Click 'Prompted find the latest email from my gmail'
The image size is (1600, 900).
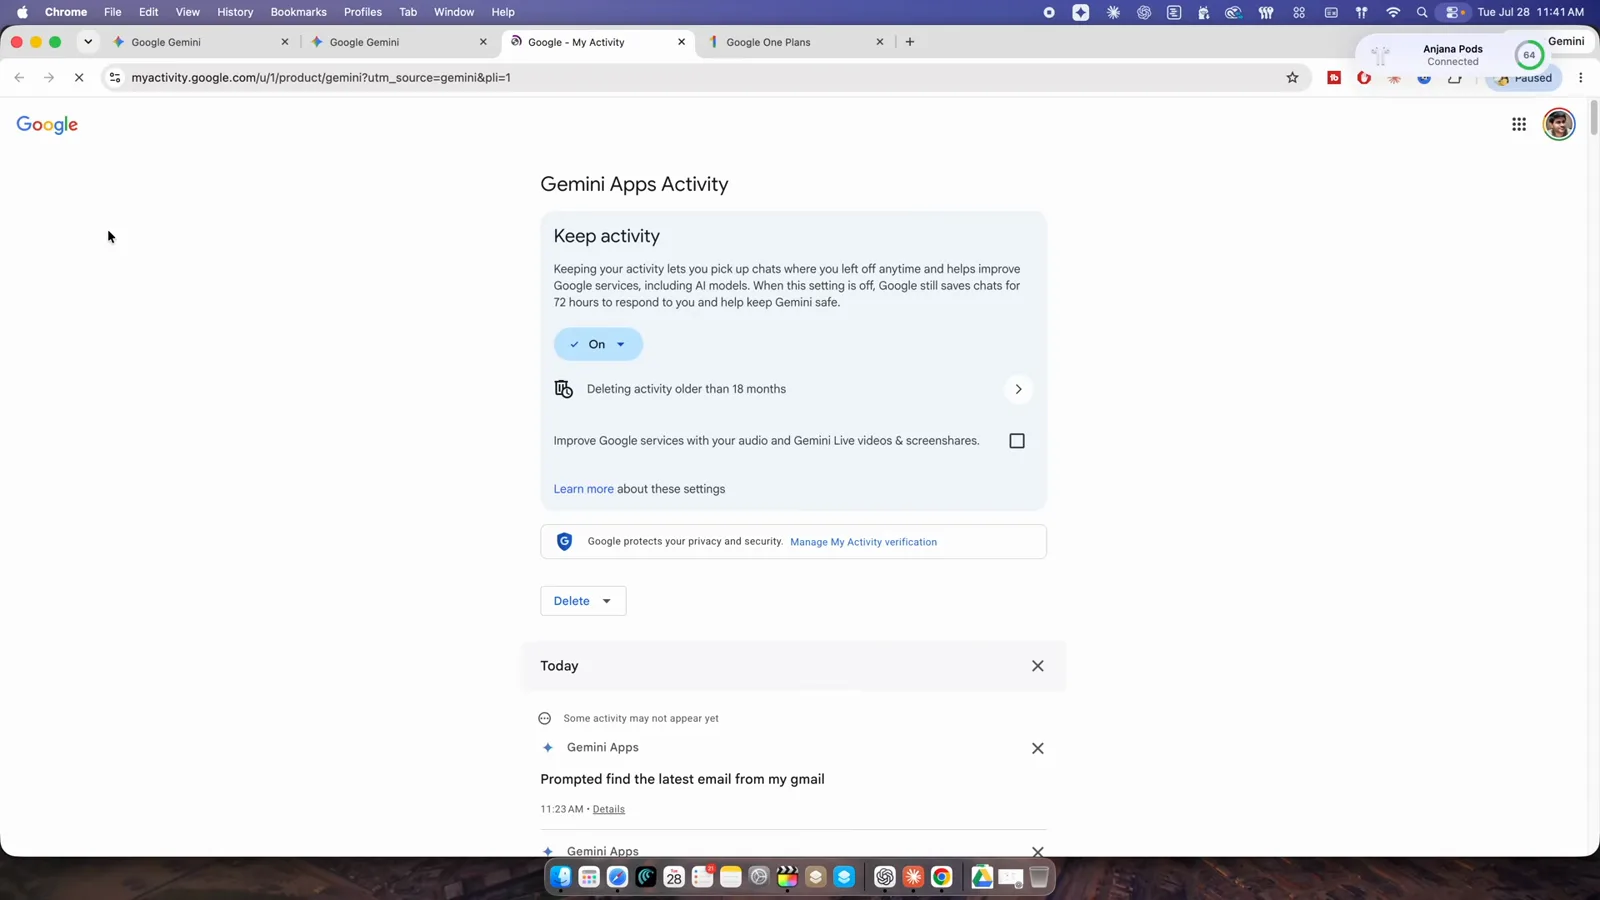pyautogui.click(x=682, y=779)
